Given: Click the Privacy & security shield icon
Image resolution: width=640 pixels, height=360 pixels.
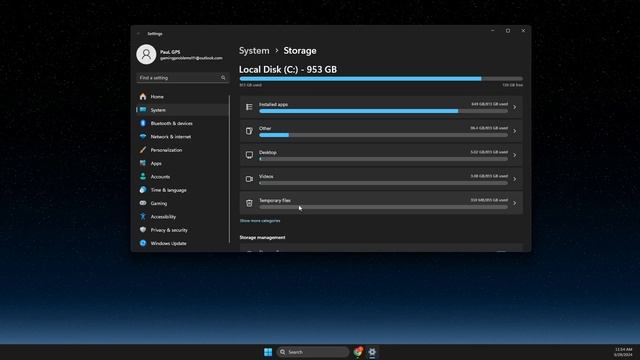Looking at the screenshot, I should pos(143,230).
